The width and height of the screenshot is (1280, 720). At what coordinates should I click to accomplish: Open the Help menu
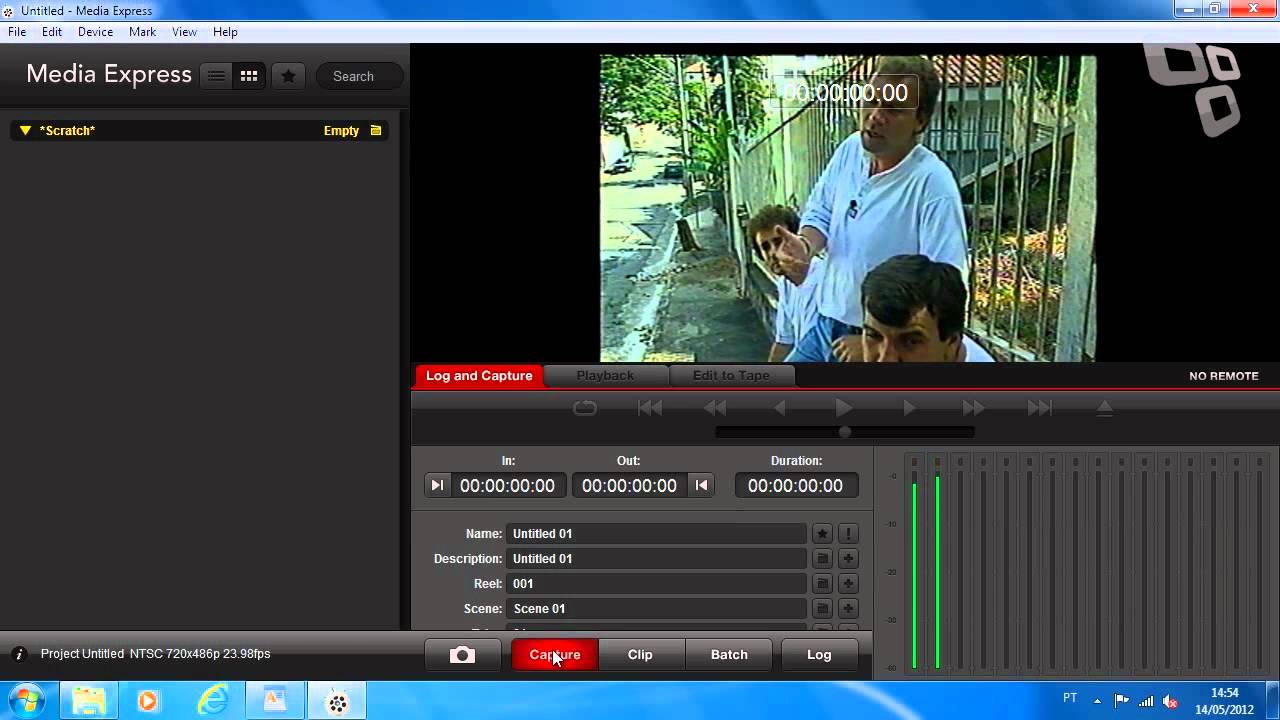(x=225, y=32)
